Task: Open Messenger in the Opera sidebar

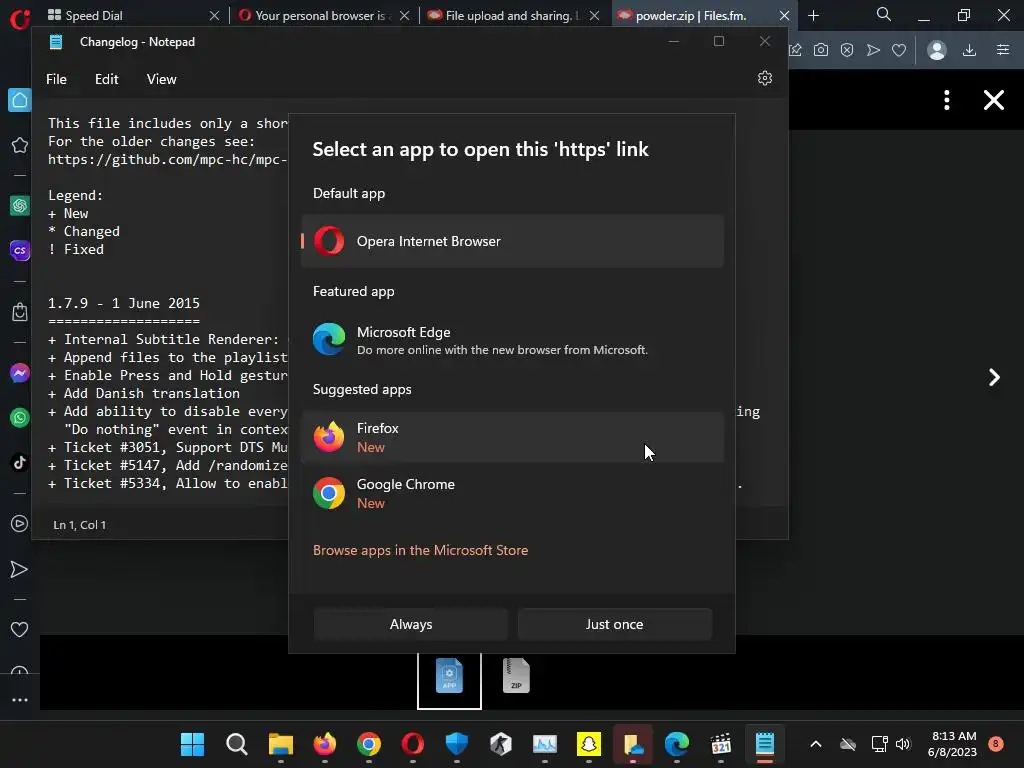Action: click(x=20, y=373)
